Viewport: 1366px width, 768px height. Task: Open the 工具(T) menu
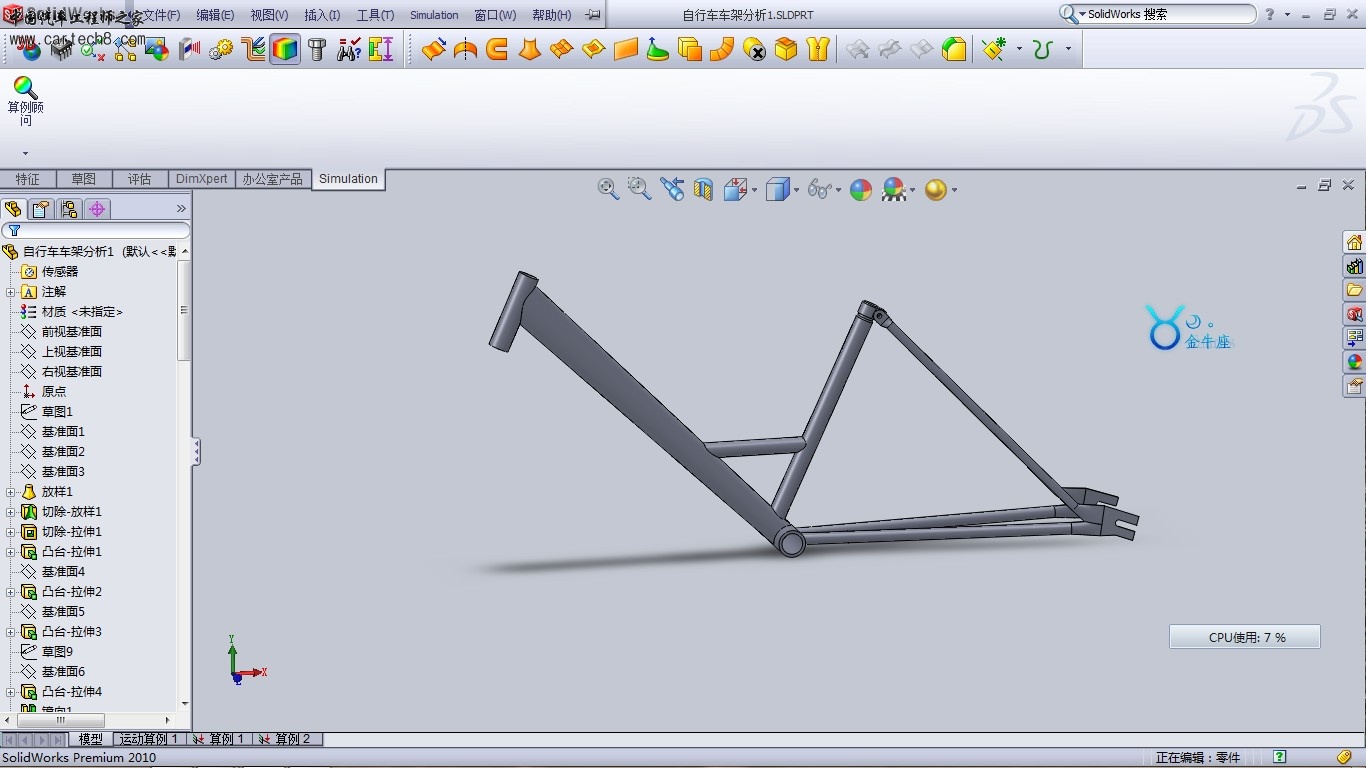click(375, 15)
